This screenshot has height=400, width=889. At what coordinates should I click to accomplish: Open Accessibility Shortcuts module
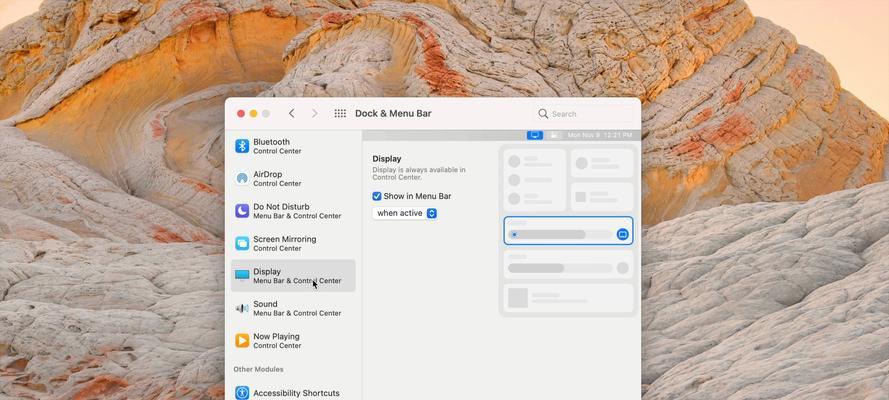point(293,393)
